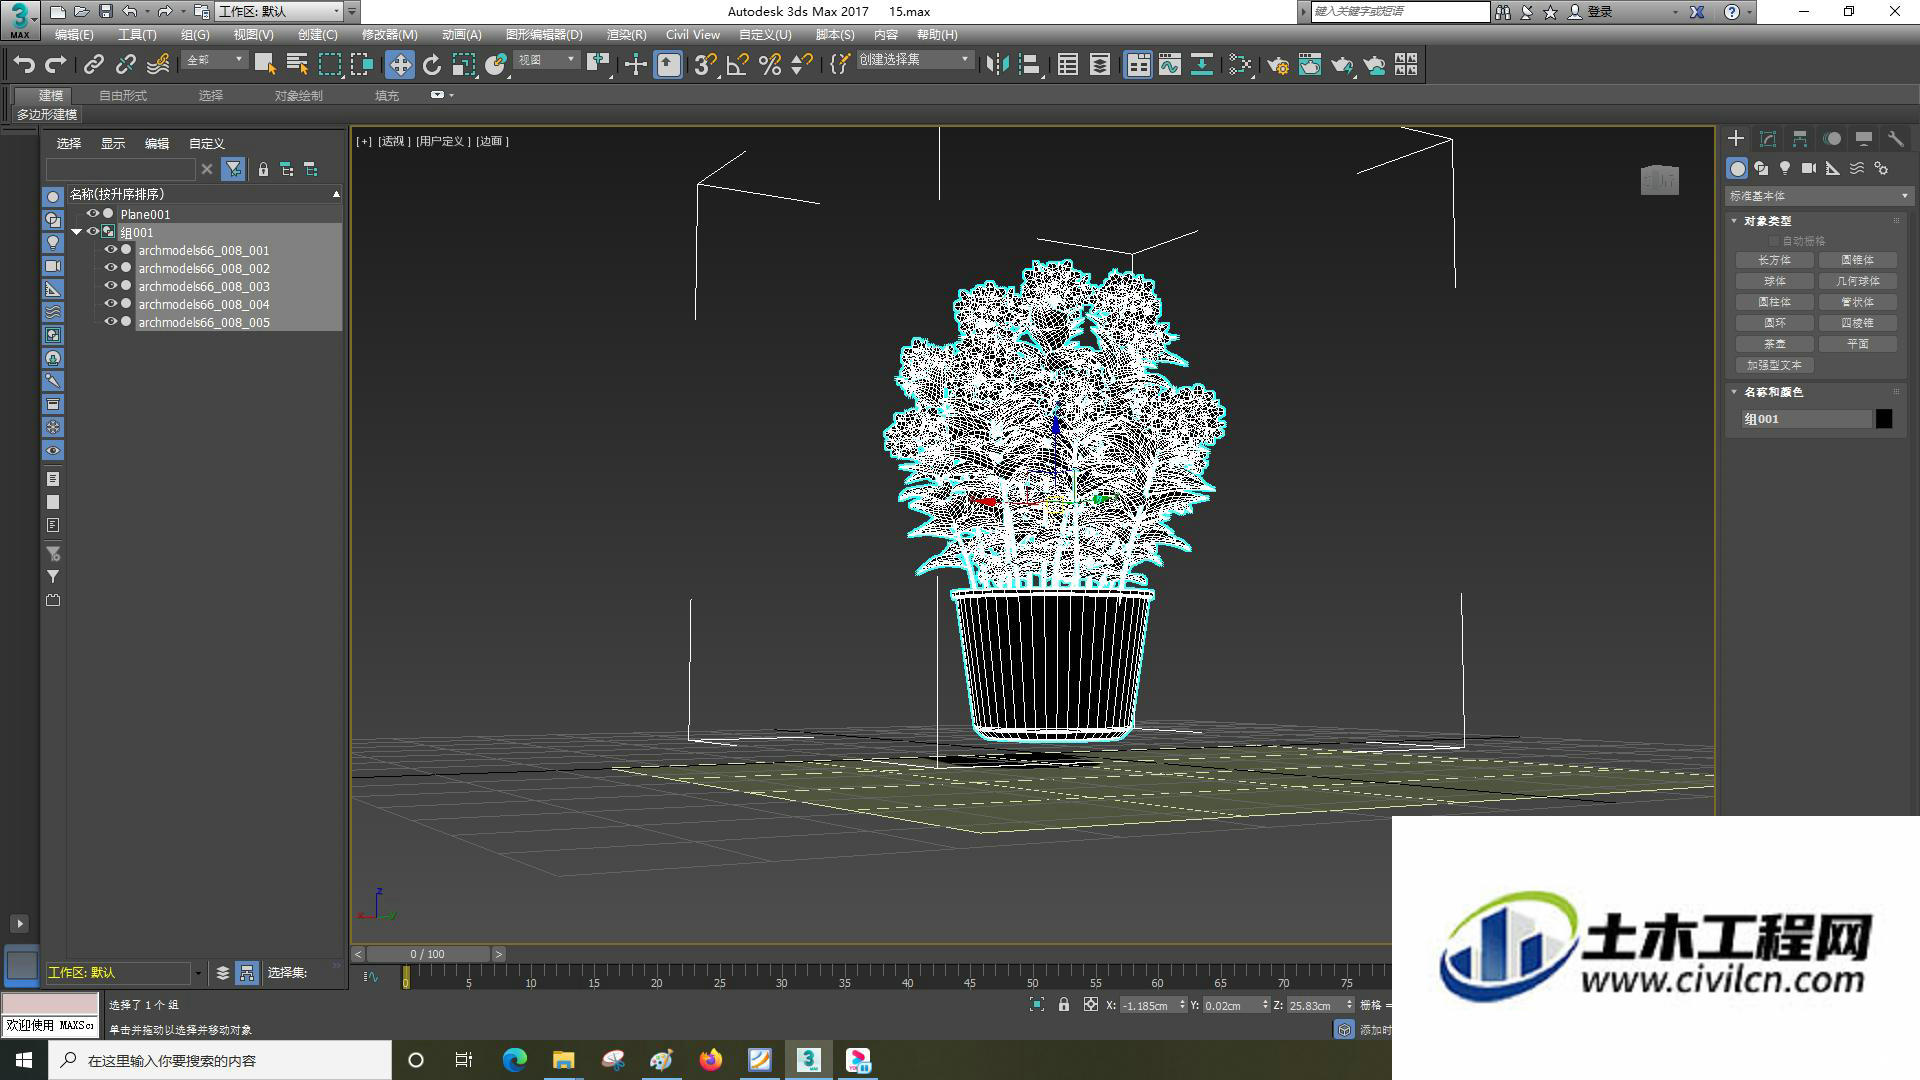The width and height of the screenshot is (1920, 1080).
Task: Open the 修改器(M) menu
Action: point(389,34)
